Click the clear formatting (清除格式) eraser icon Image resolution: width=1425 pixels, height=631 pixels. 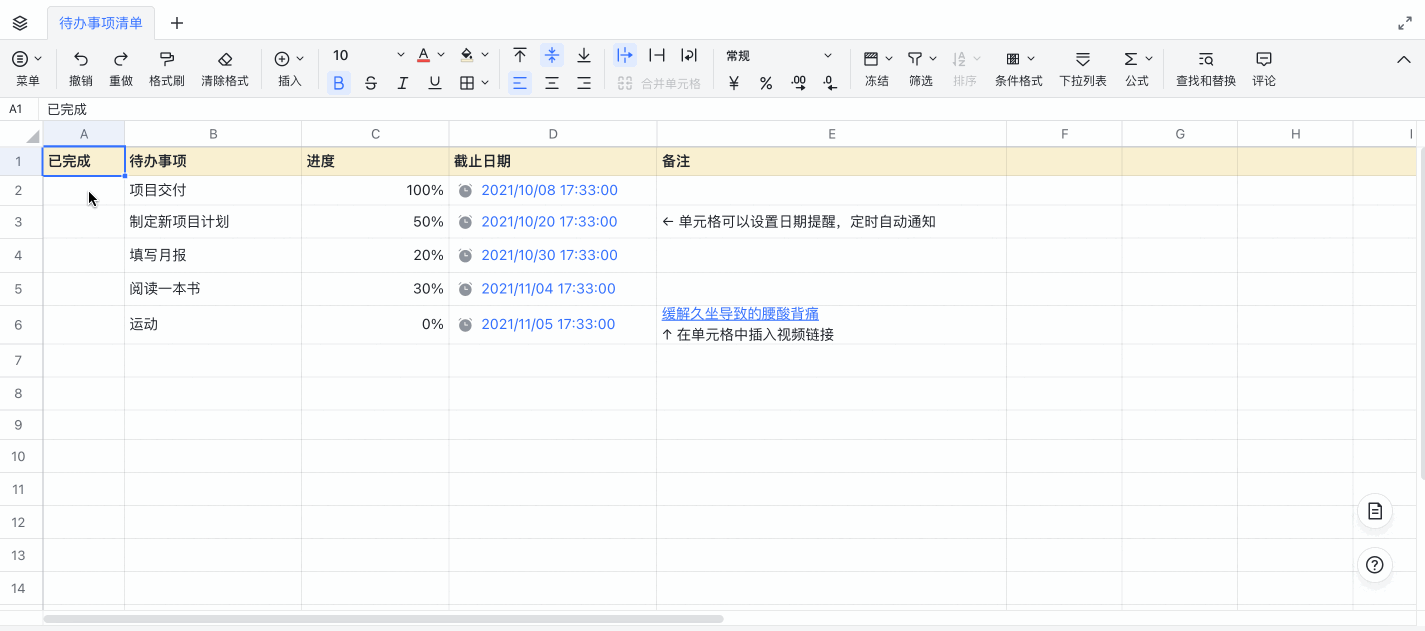tap(225, 59)
